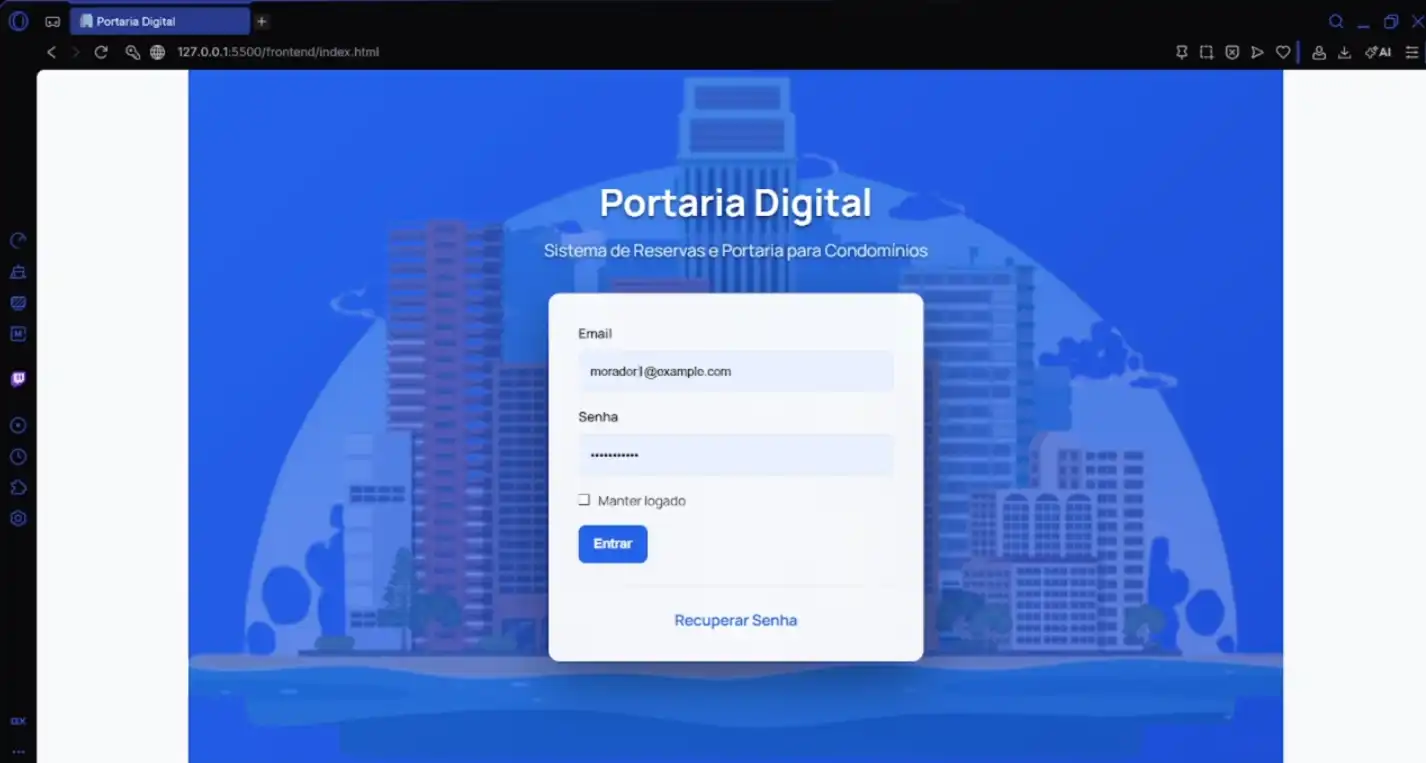Open the profile account icon
1426x763 pixels.
(1319, 52)
